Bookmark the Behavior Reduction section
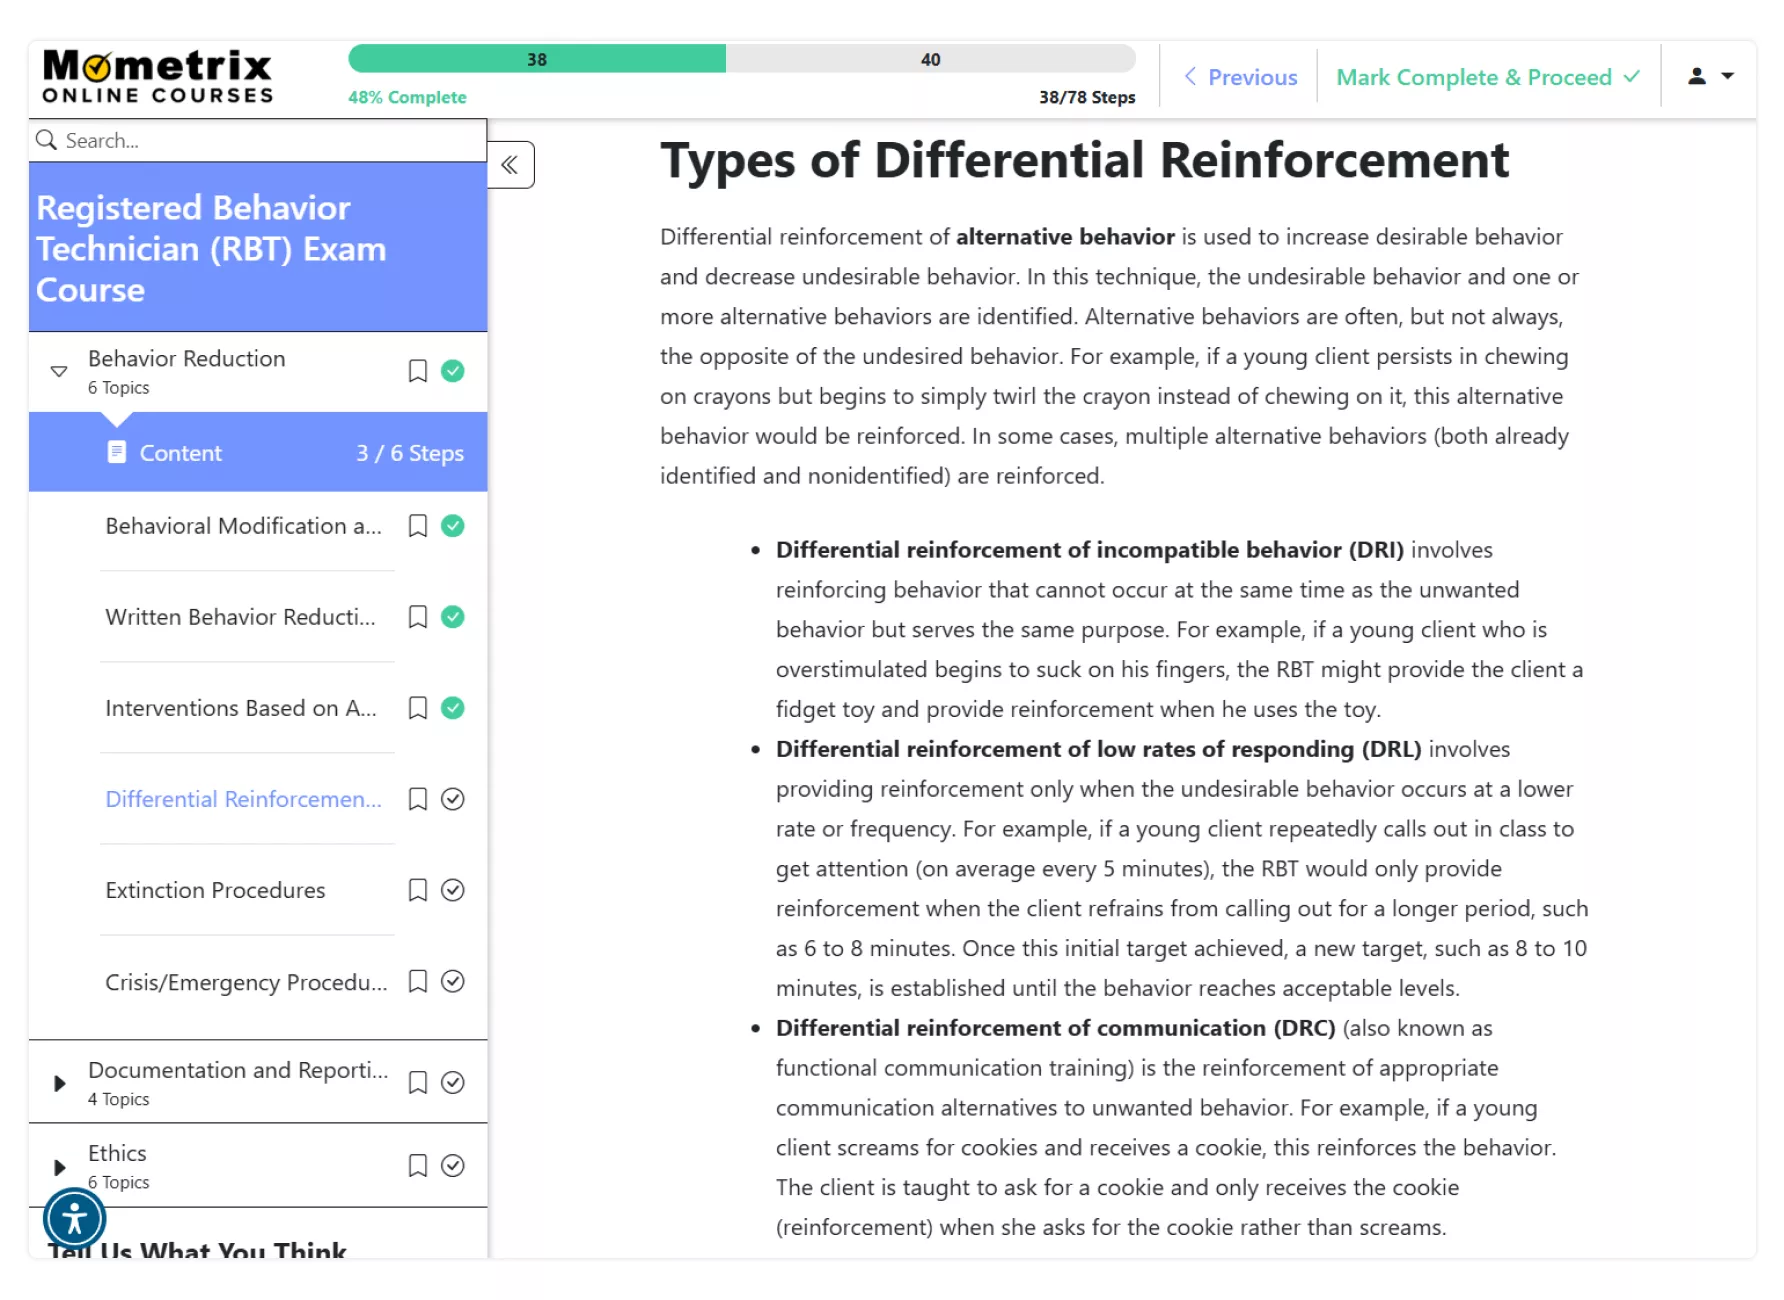The height and width of the screenshot is (1300, 1784). [418, 371]
